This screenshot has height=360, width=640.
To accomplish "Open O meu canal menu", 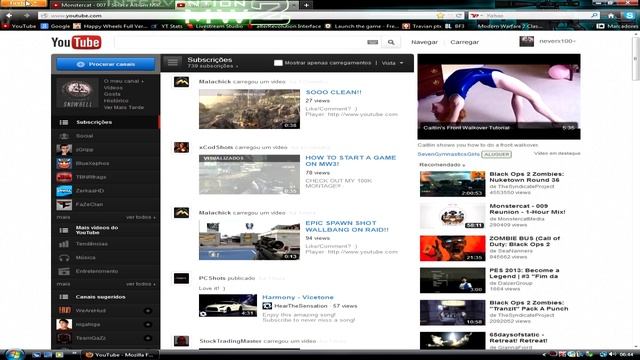I will [124, 81].
